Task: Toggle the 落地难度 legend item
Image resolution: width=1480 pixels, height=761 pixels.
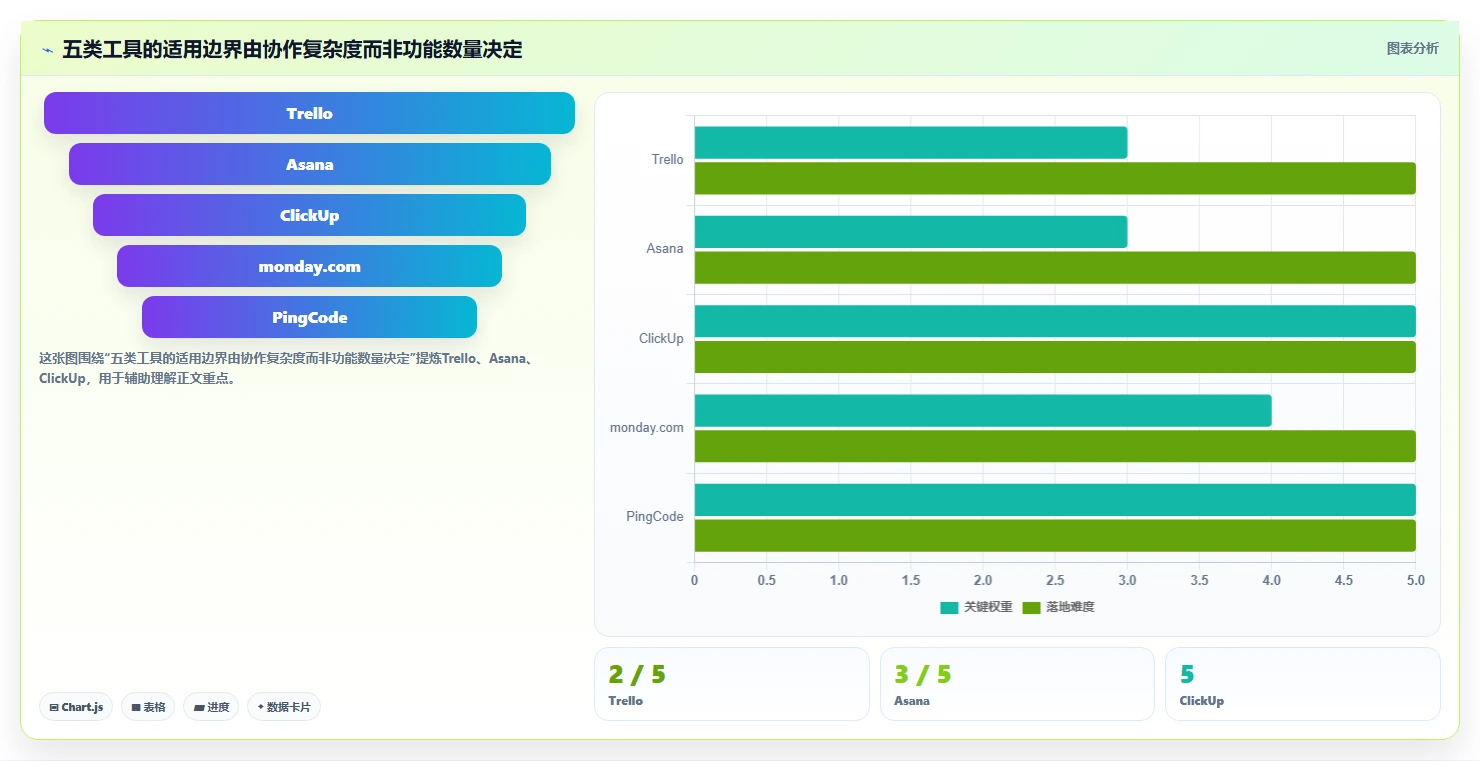Action: [1058, 607]
